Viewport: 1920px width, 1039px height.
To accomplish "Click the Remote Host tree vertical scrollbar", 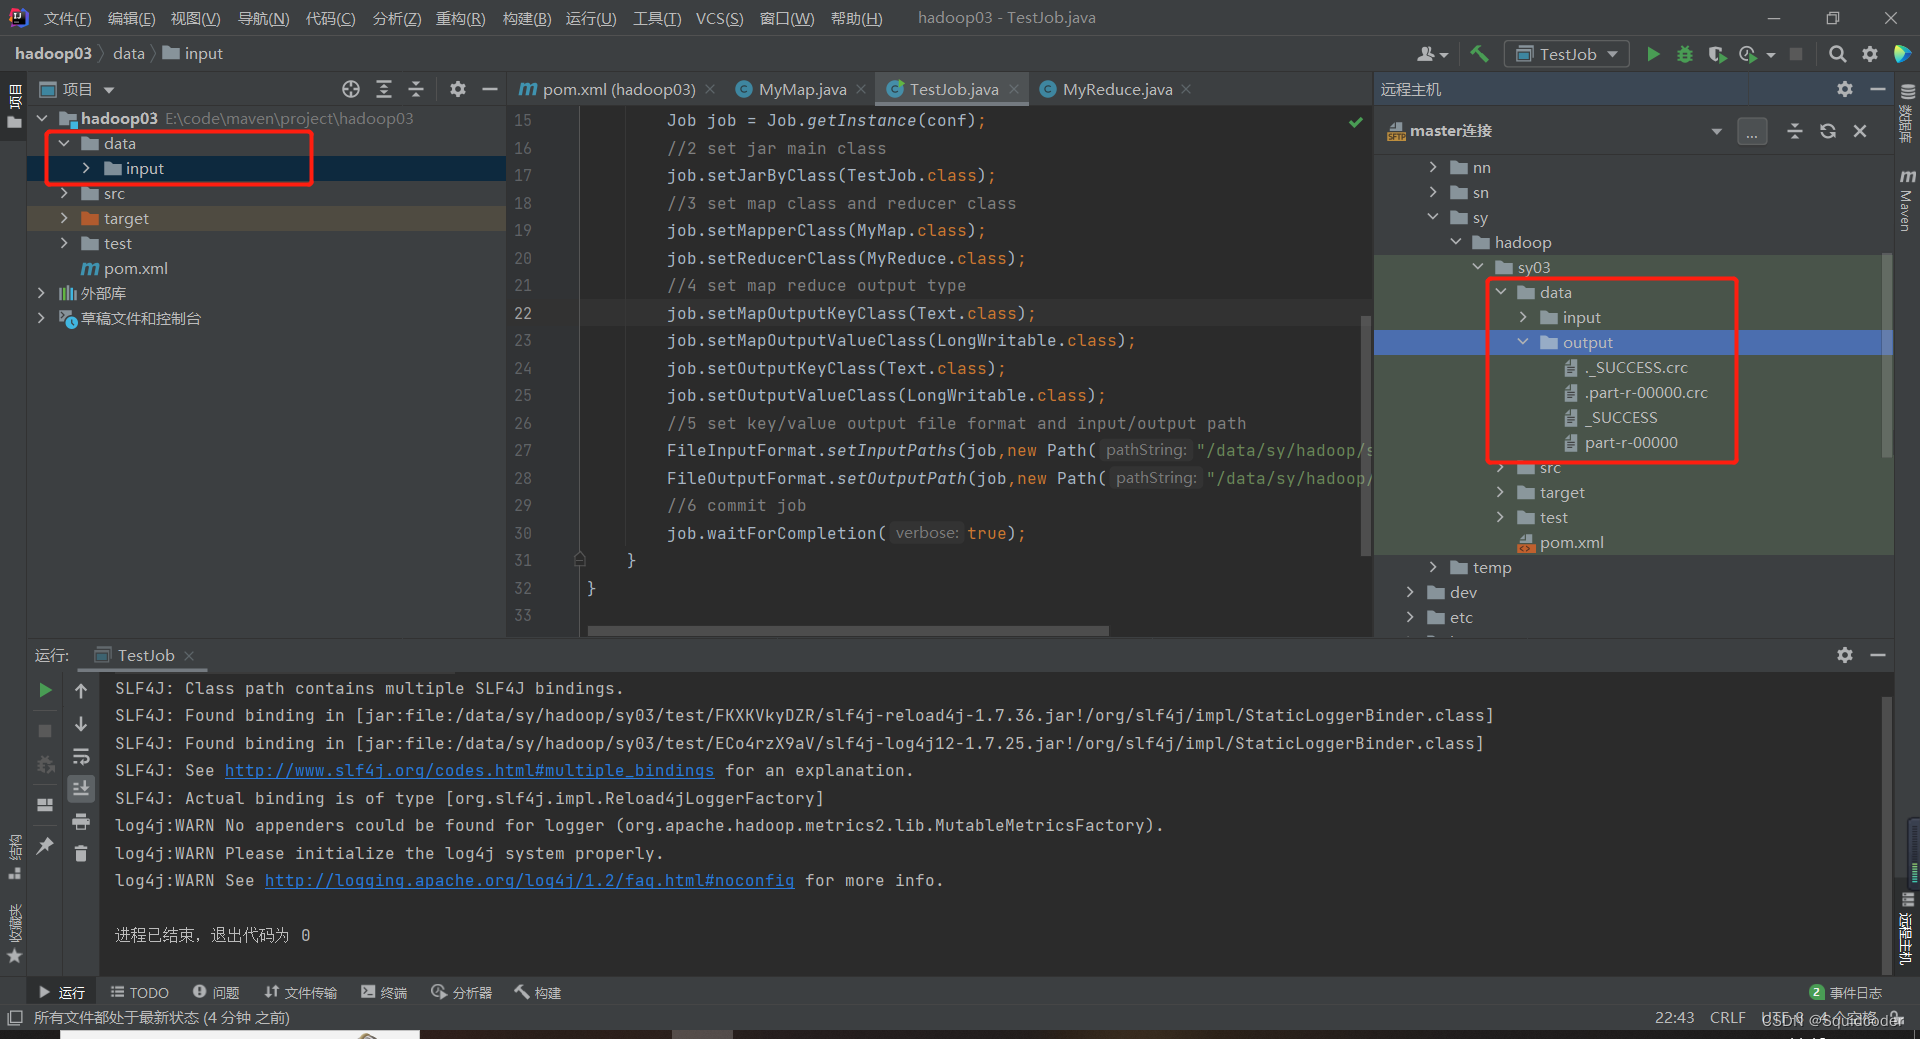I will pos(1887,355).
